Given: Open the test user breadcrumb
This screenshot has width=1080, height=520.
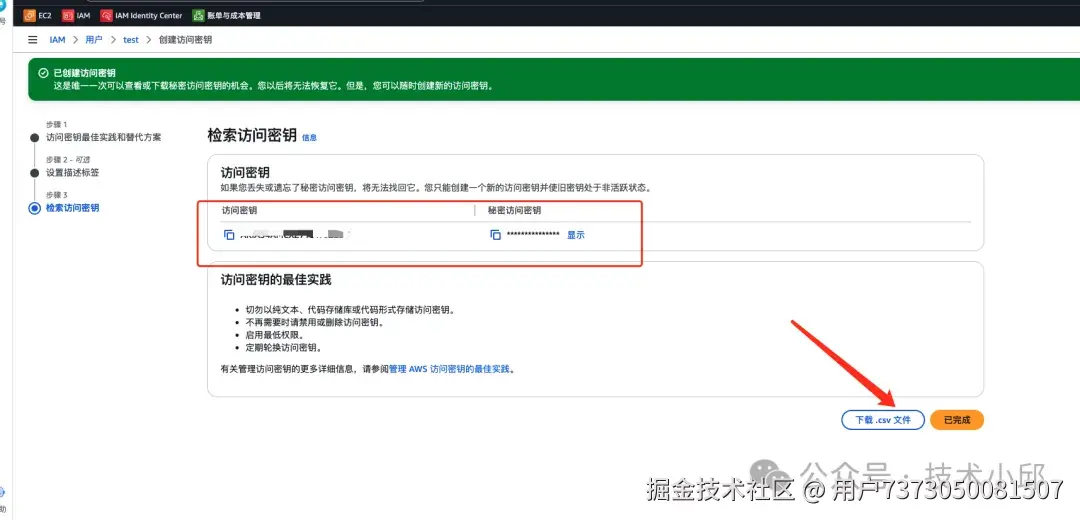Looking at the screenshot, I should click(x=131, y=40).
